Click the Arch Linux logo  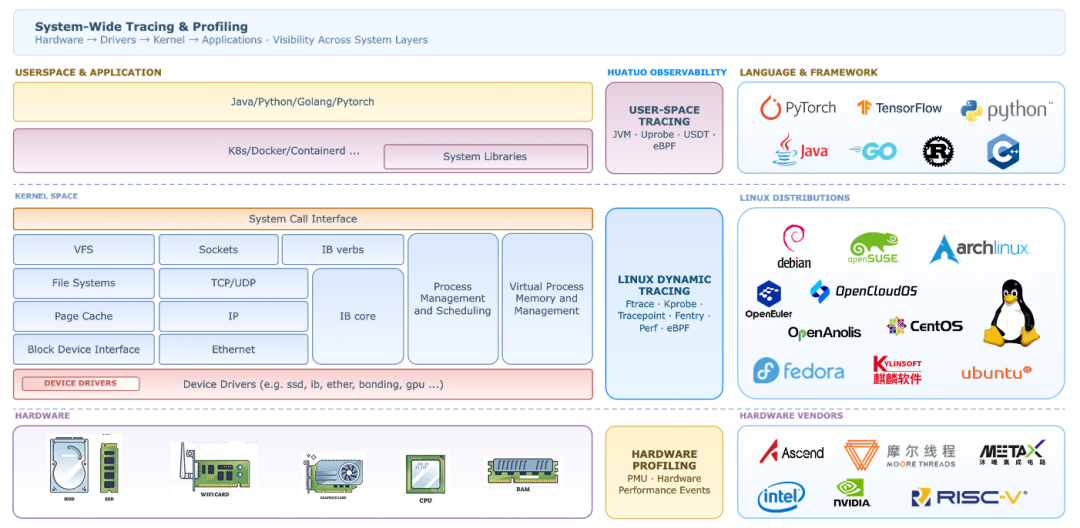(979, 249)
